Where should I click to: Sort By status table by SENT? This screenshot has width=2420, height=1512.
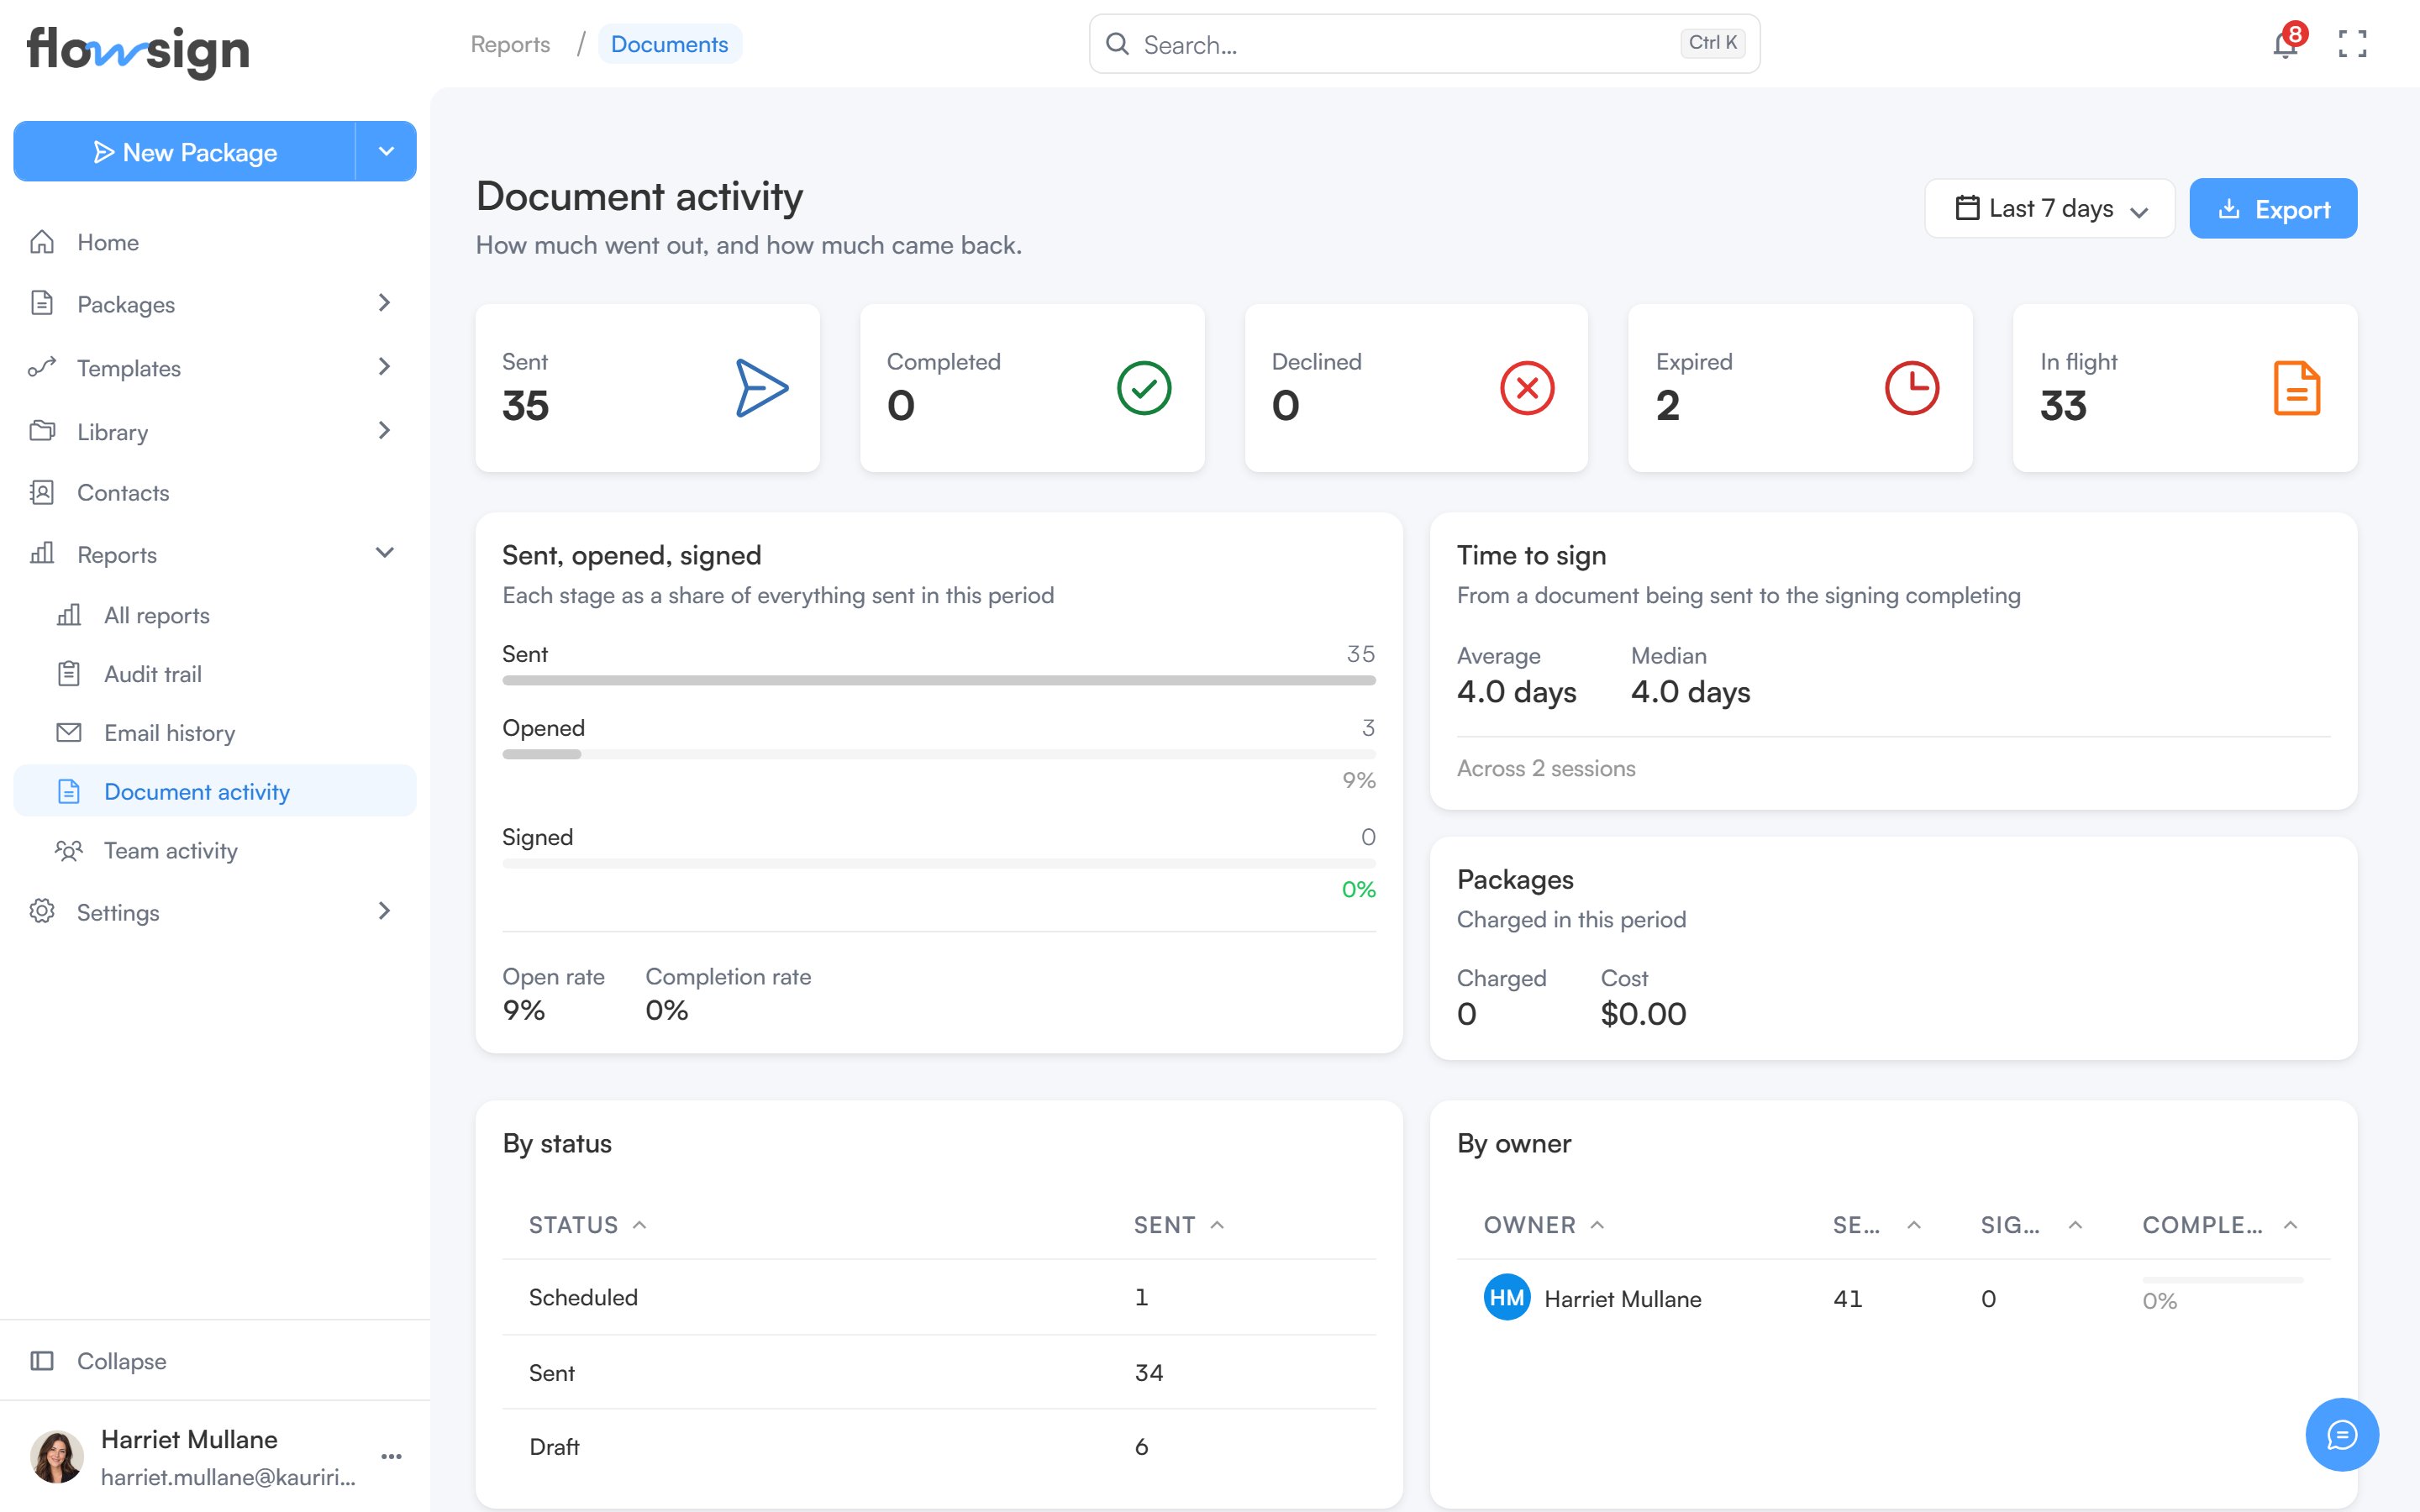click(1179, 1225)
